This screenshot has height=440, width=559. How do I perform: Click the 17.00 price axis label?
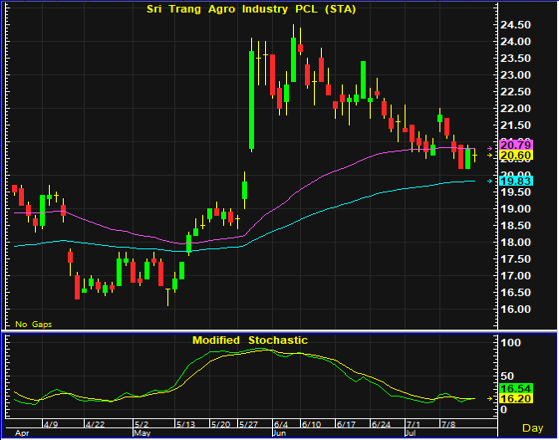(516, 276)
